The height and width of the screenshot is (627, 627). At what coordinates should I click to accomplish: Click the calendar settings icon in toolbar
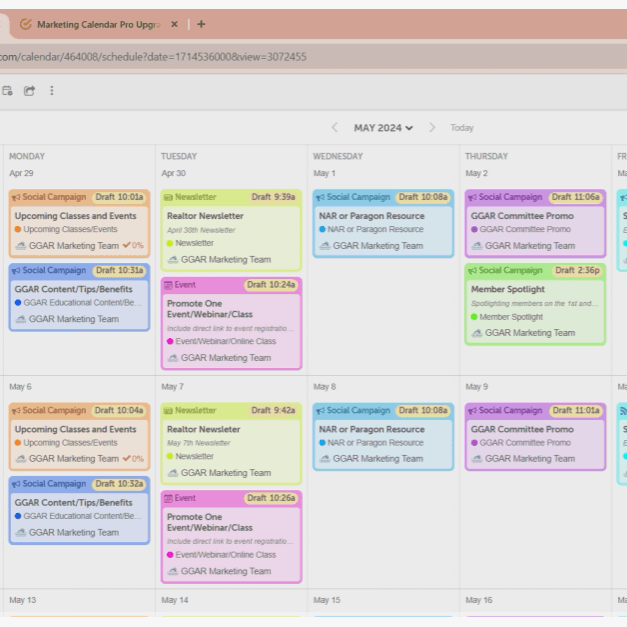[x=7, y=91]
